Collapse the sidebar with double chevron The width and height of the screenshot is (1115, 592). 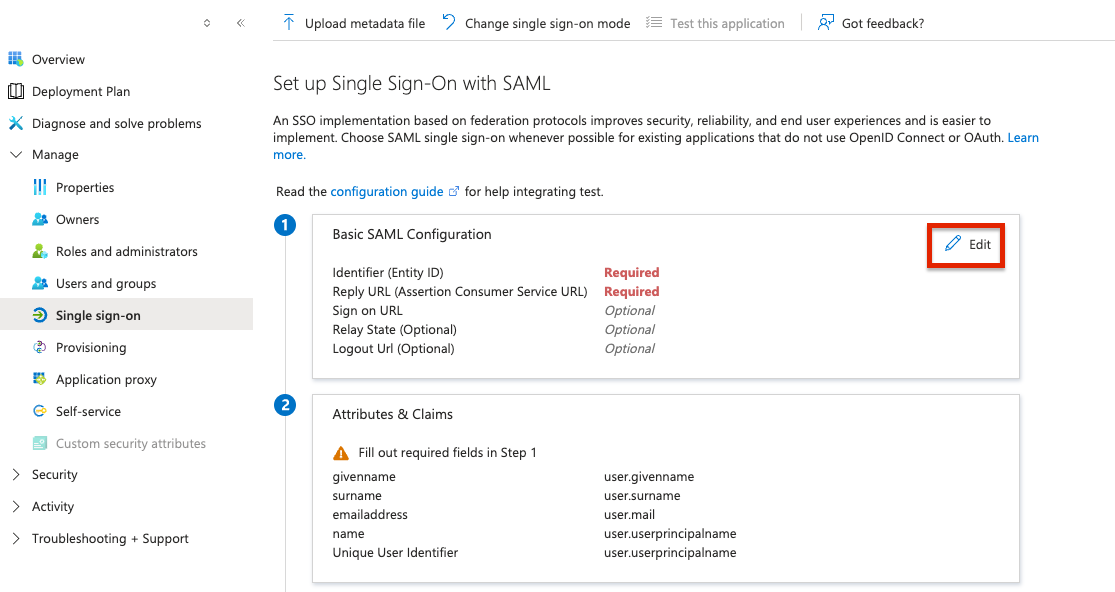[x=240, y=23]
